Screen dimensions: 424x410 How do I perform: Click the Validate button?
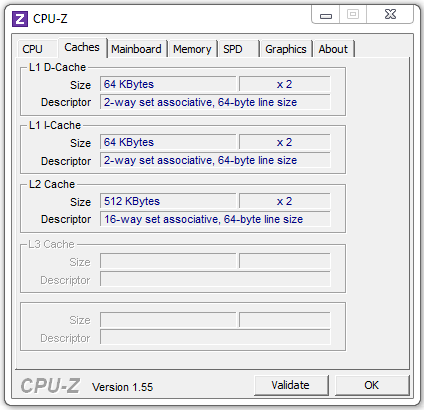click(x=291, y=385)
